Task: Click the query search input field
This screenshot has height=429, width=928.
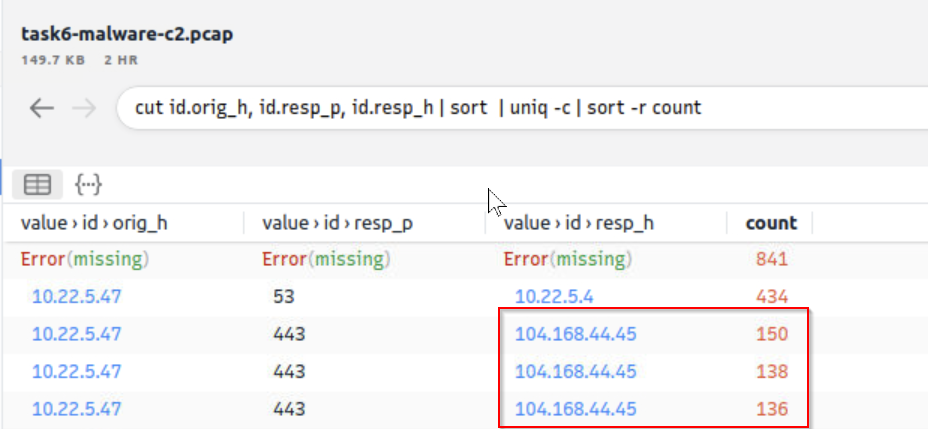Action: click(522, 108)
